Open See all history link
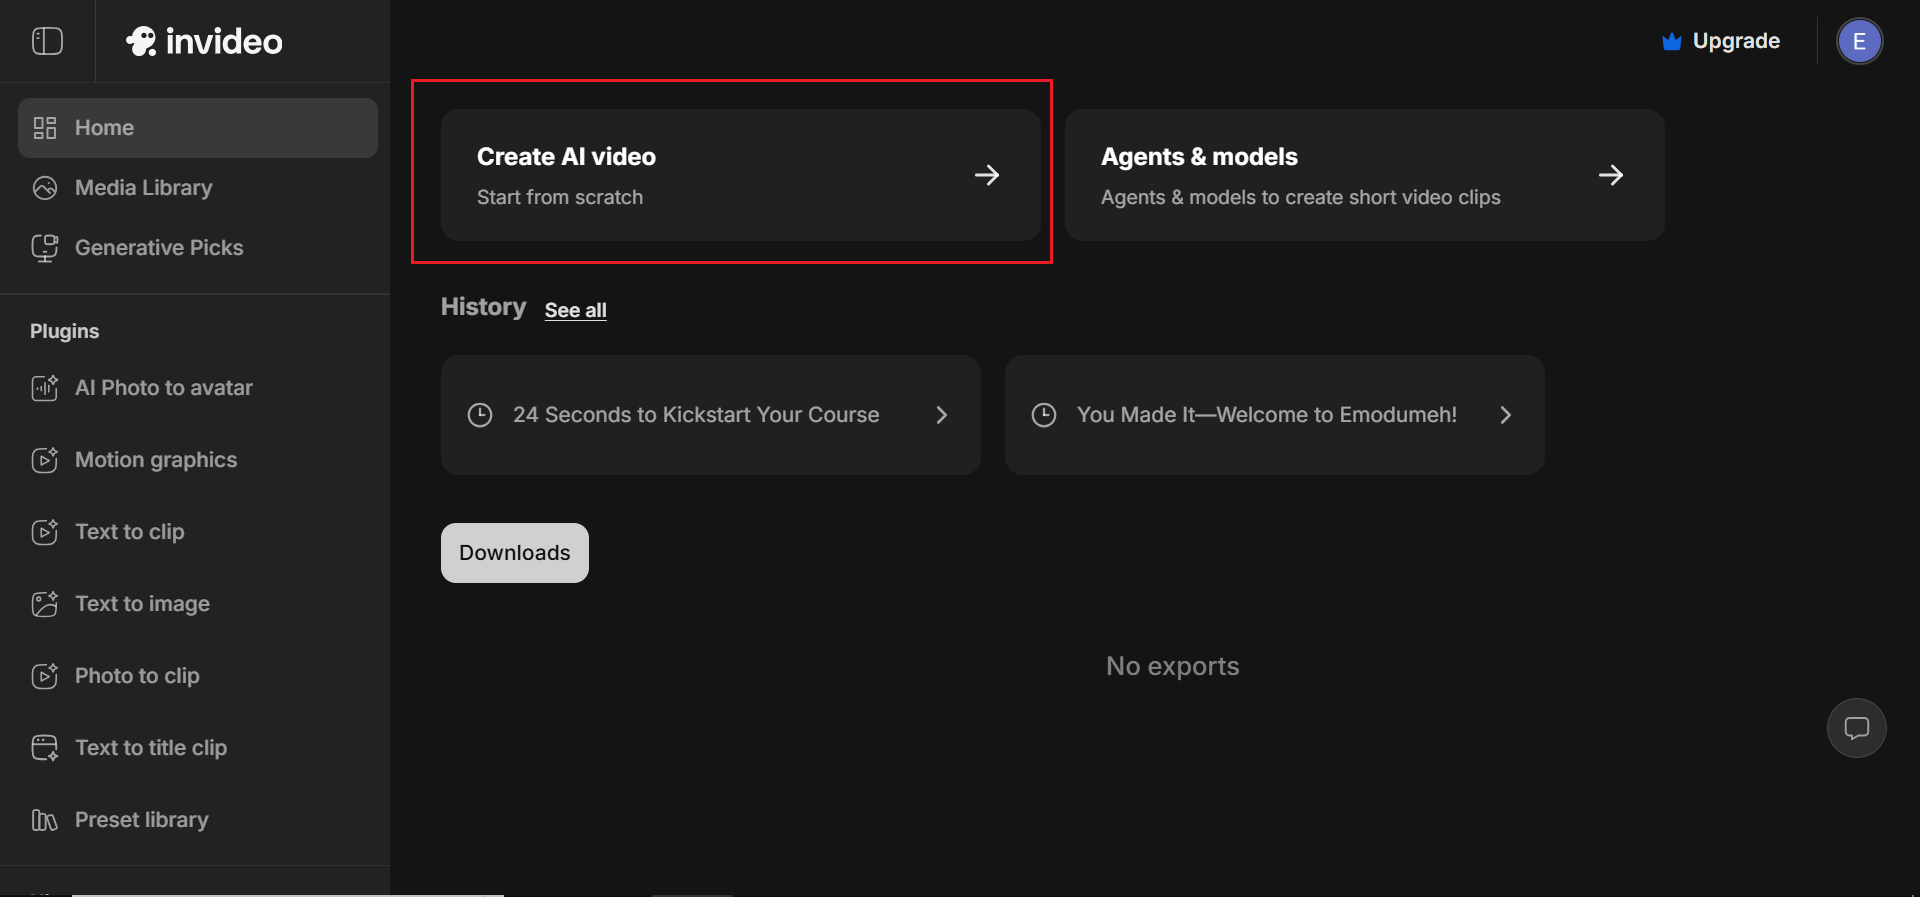This screenshot has height=897, width=1920. click(575, 310)
